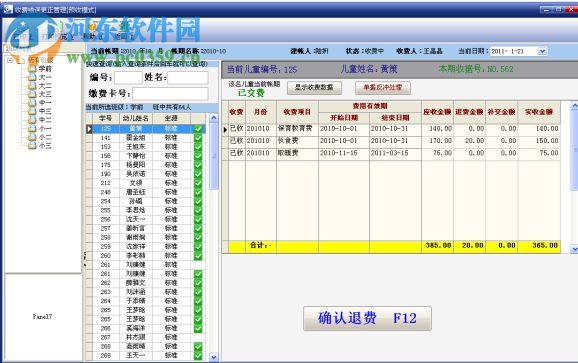Screen dimensions: 578x363
Task: Select the 大三 class folder
Action: 41,94
